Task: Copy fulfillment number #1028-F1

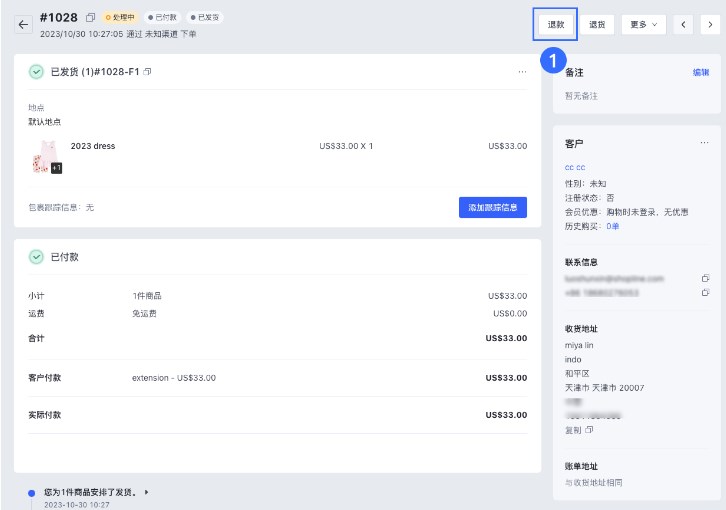Action: click(148, 72)
